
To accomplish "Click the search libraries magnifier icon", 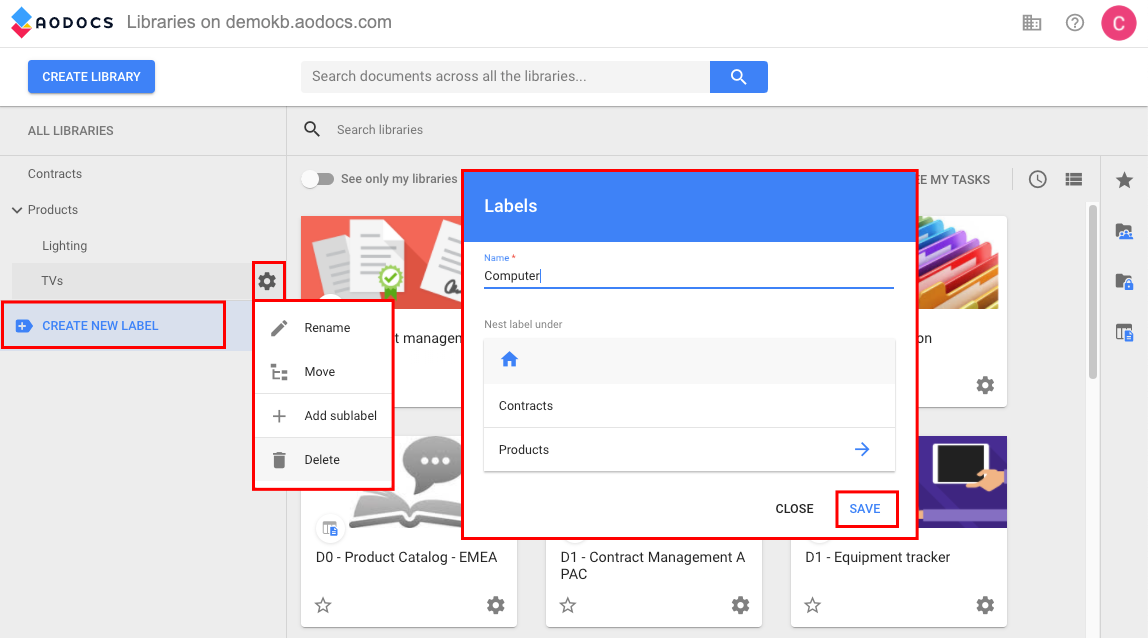I will [x=312, y=130].
